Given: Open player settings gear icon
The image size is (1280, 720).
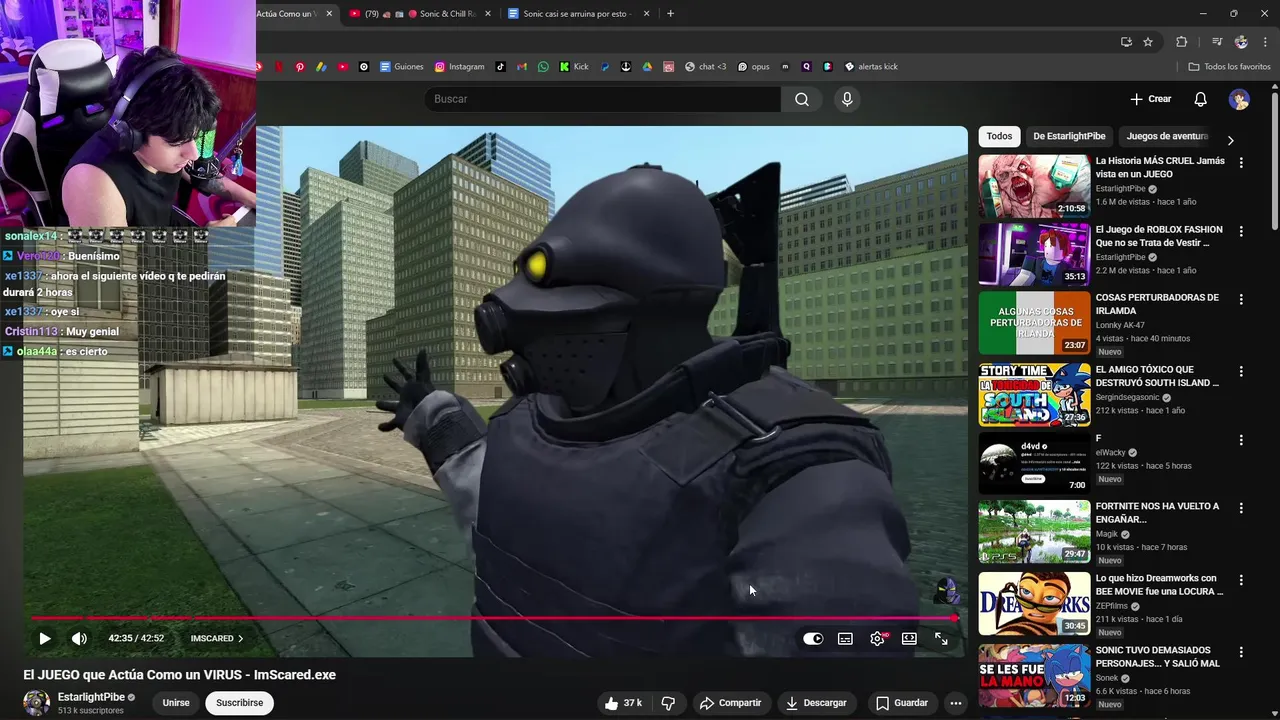Looking at the screenshot, I should pos(877,639).
